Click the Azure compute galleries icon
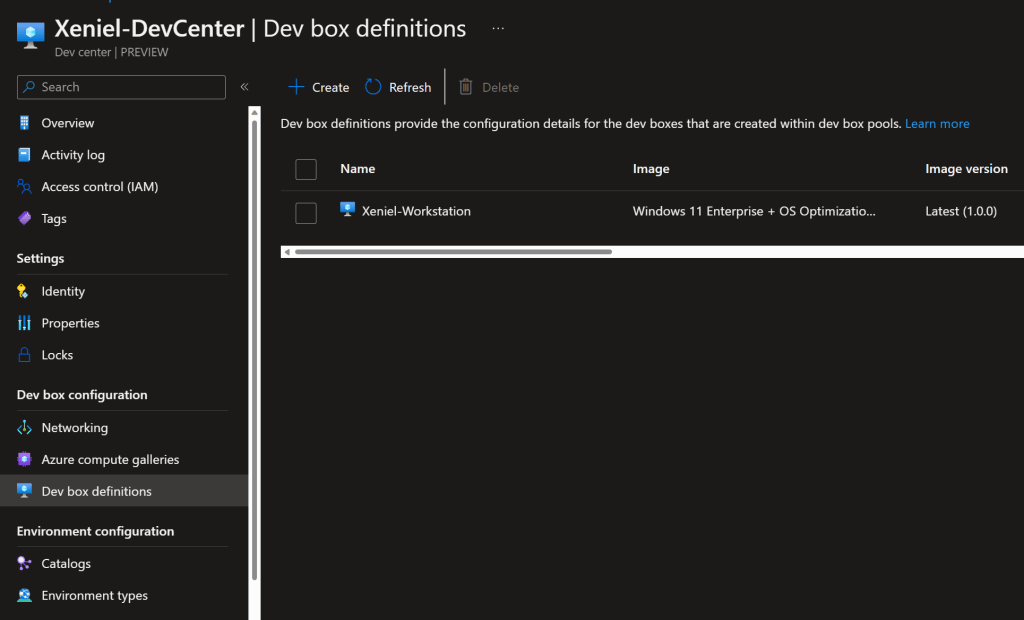This screenshot has width=1024, height=620. (25, 460)
